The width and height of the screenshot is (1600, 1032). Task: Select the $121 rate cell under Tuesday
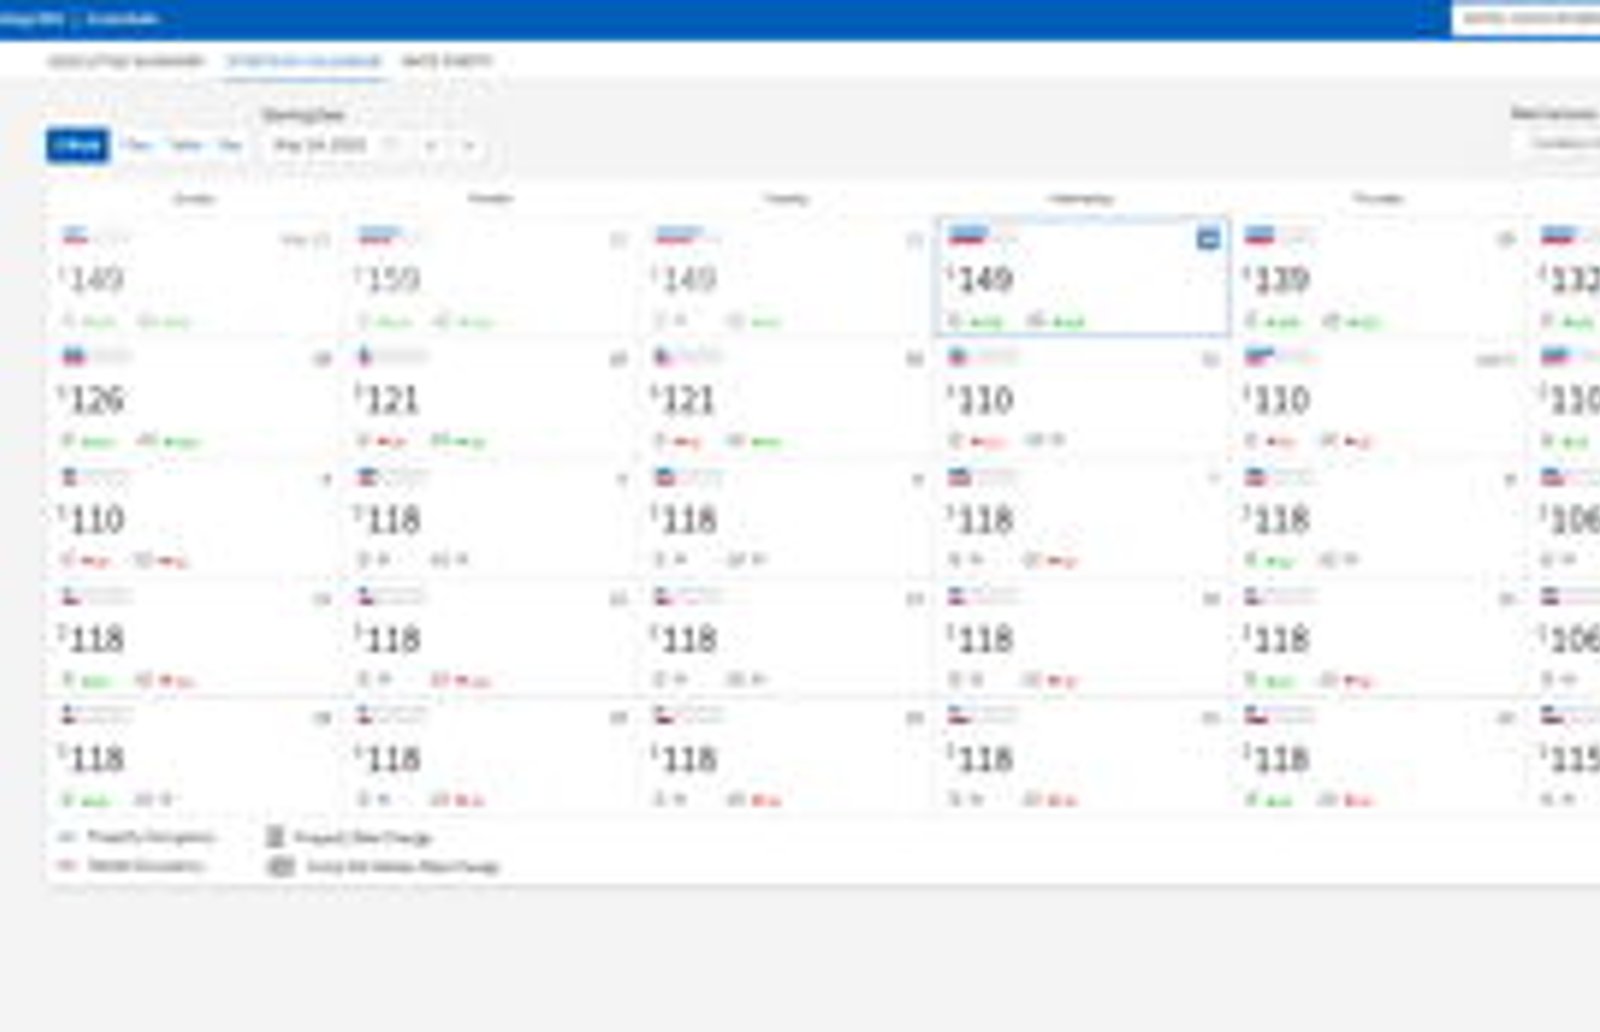point(787,399)
